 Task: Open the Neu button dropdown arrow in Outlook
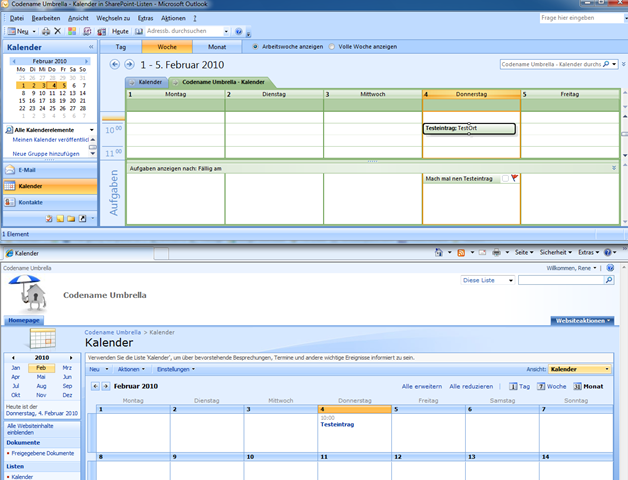(x=34, y=31)
